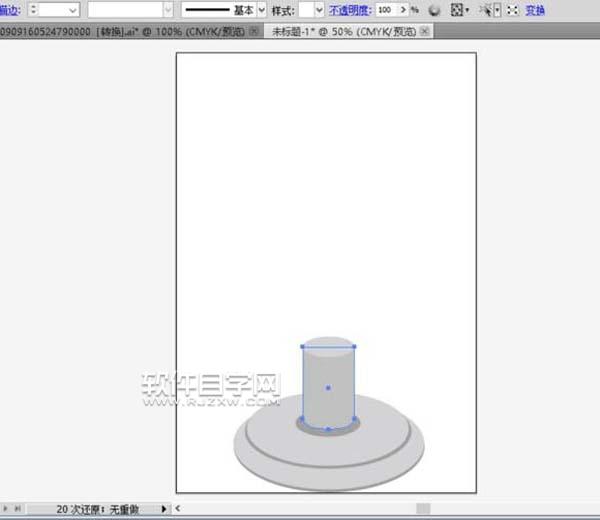Viewport: 600px width, 520px height.
Task: Click the recolor artwork globe icon
Action: (x=435, y=9)
